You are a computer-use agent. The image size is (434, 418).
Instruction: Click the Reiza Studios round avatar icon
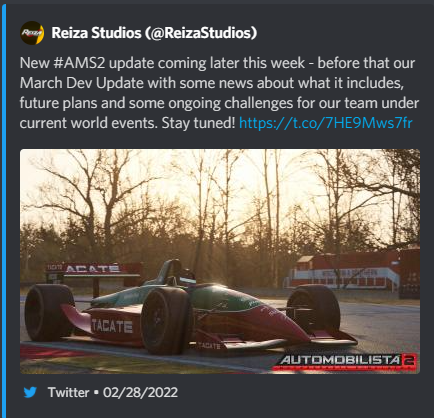[x=32, y=33]
